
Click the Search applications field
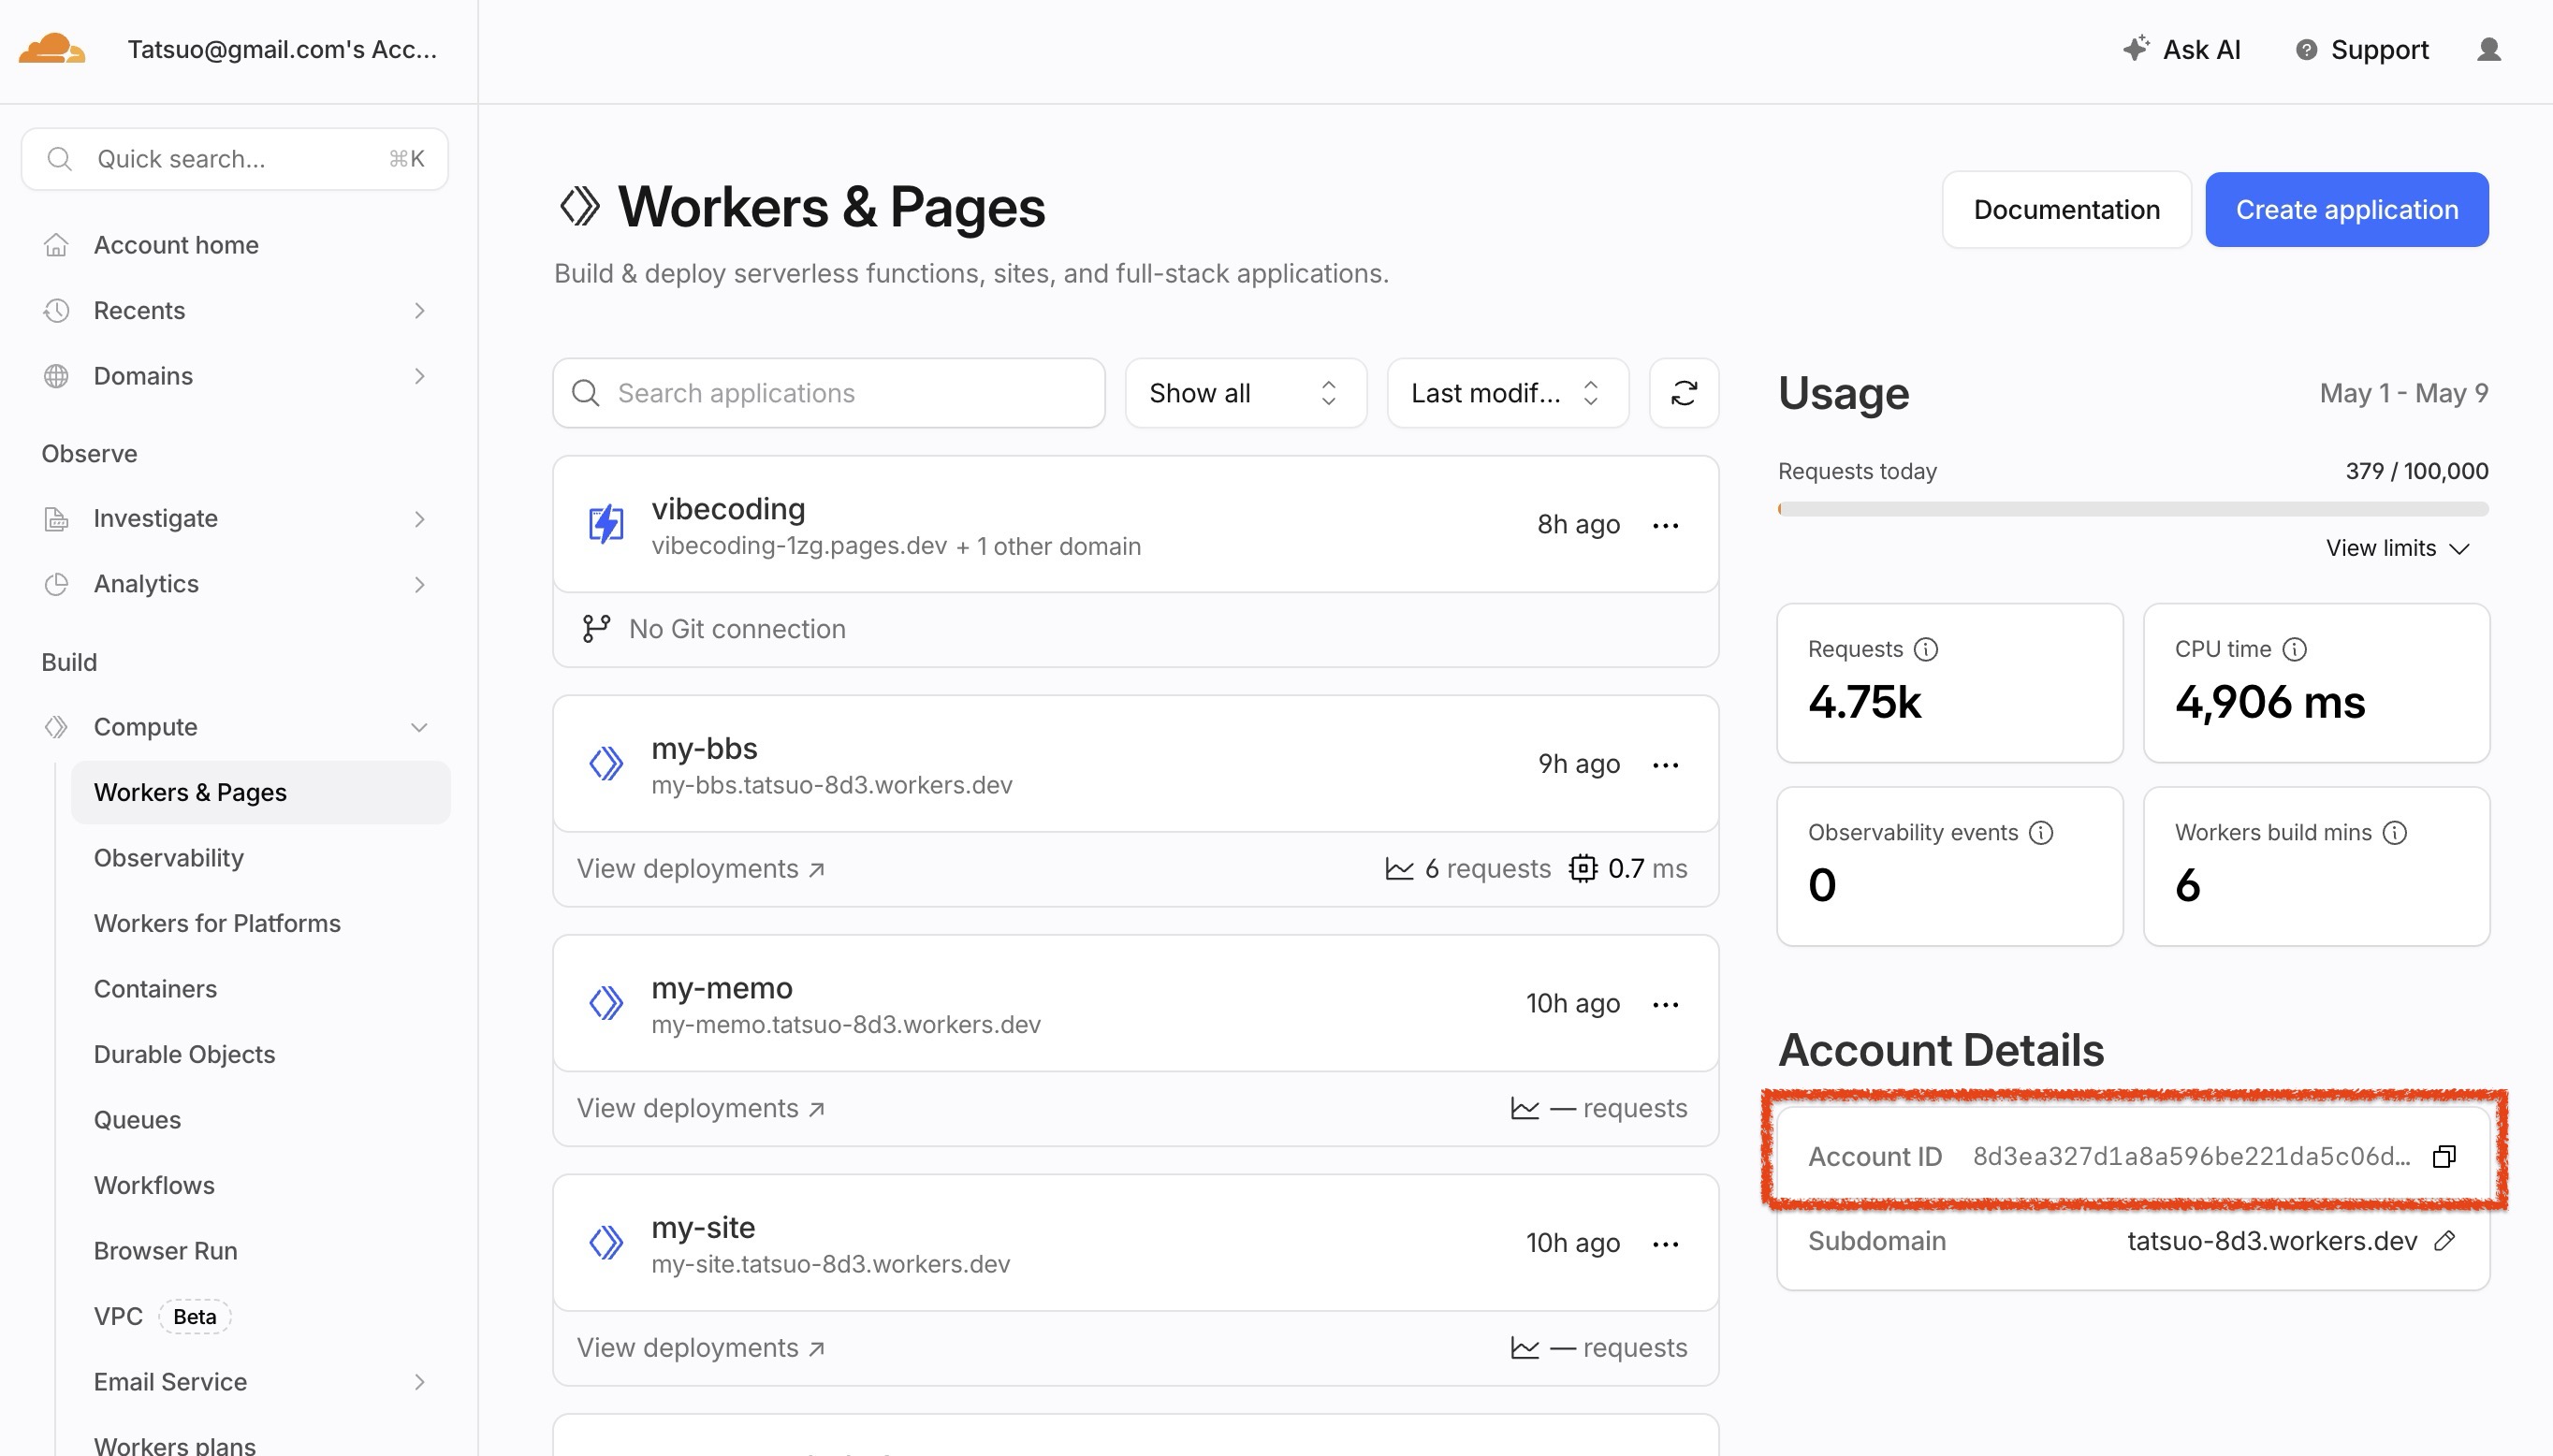pos(828,393)
